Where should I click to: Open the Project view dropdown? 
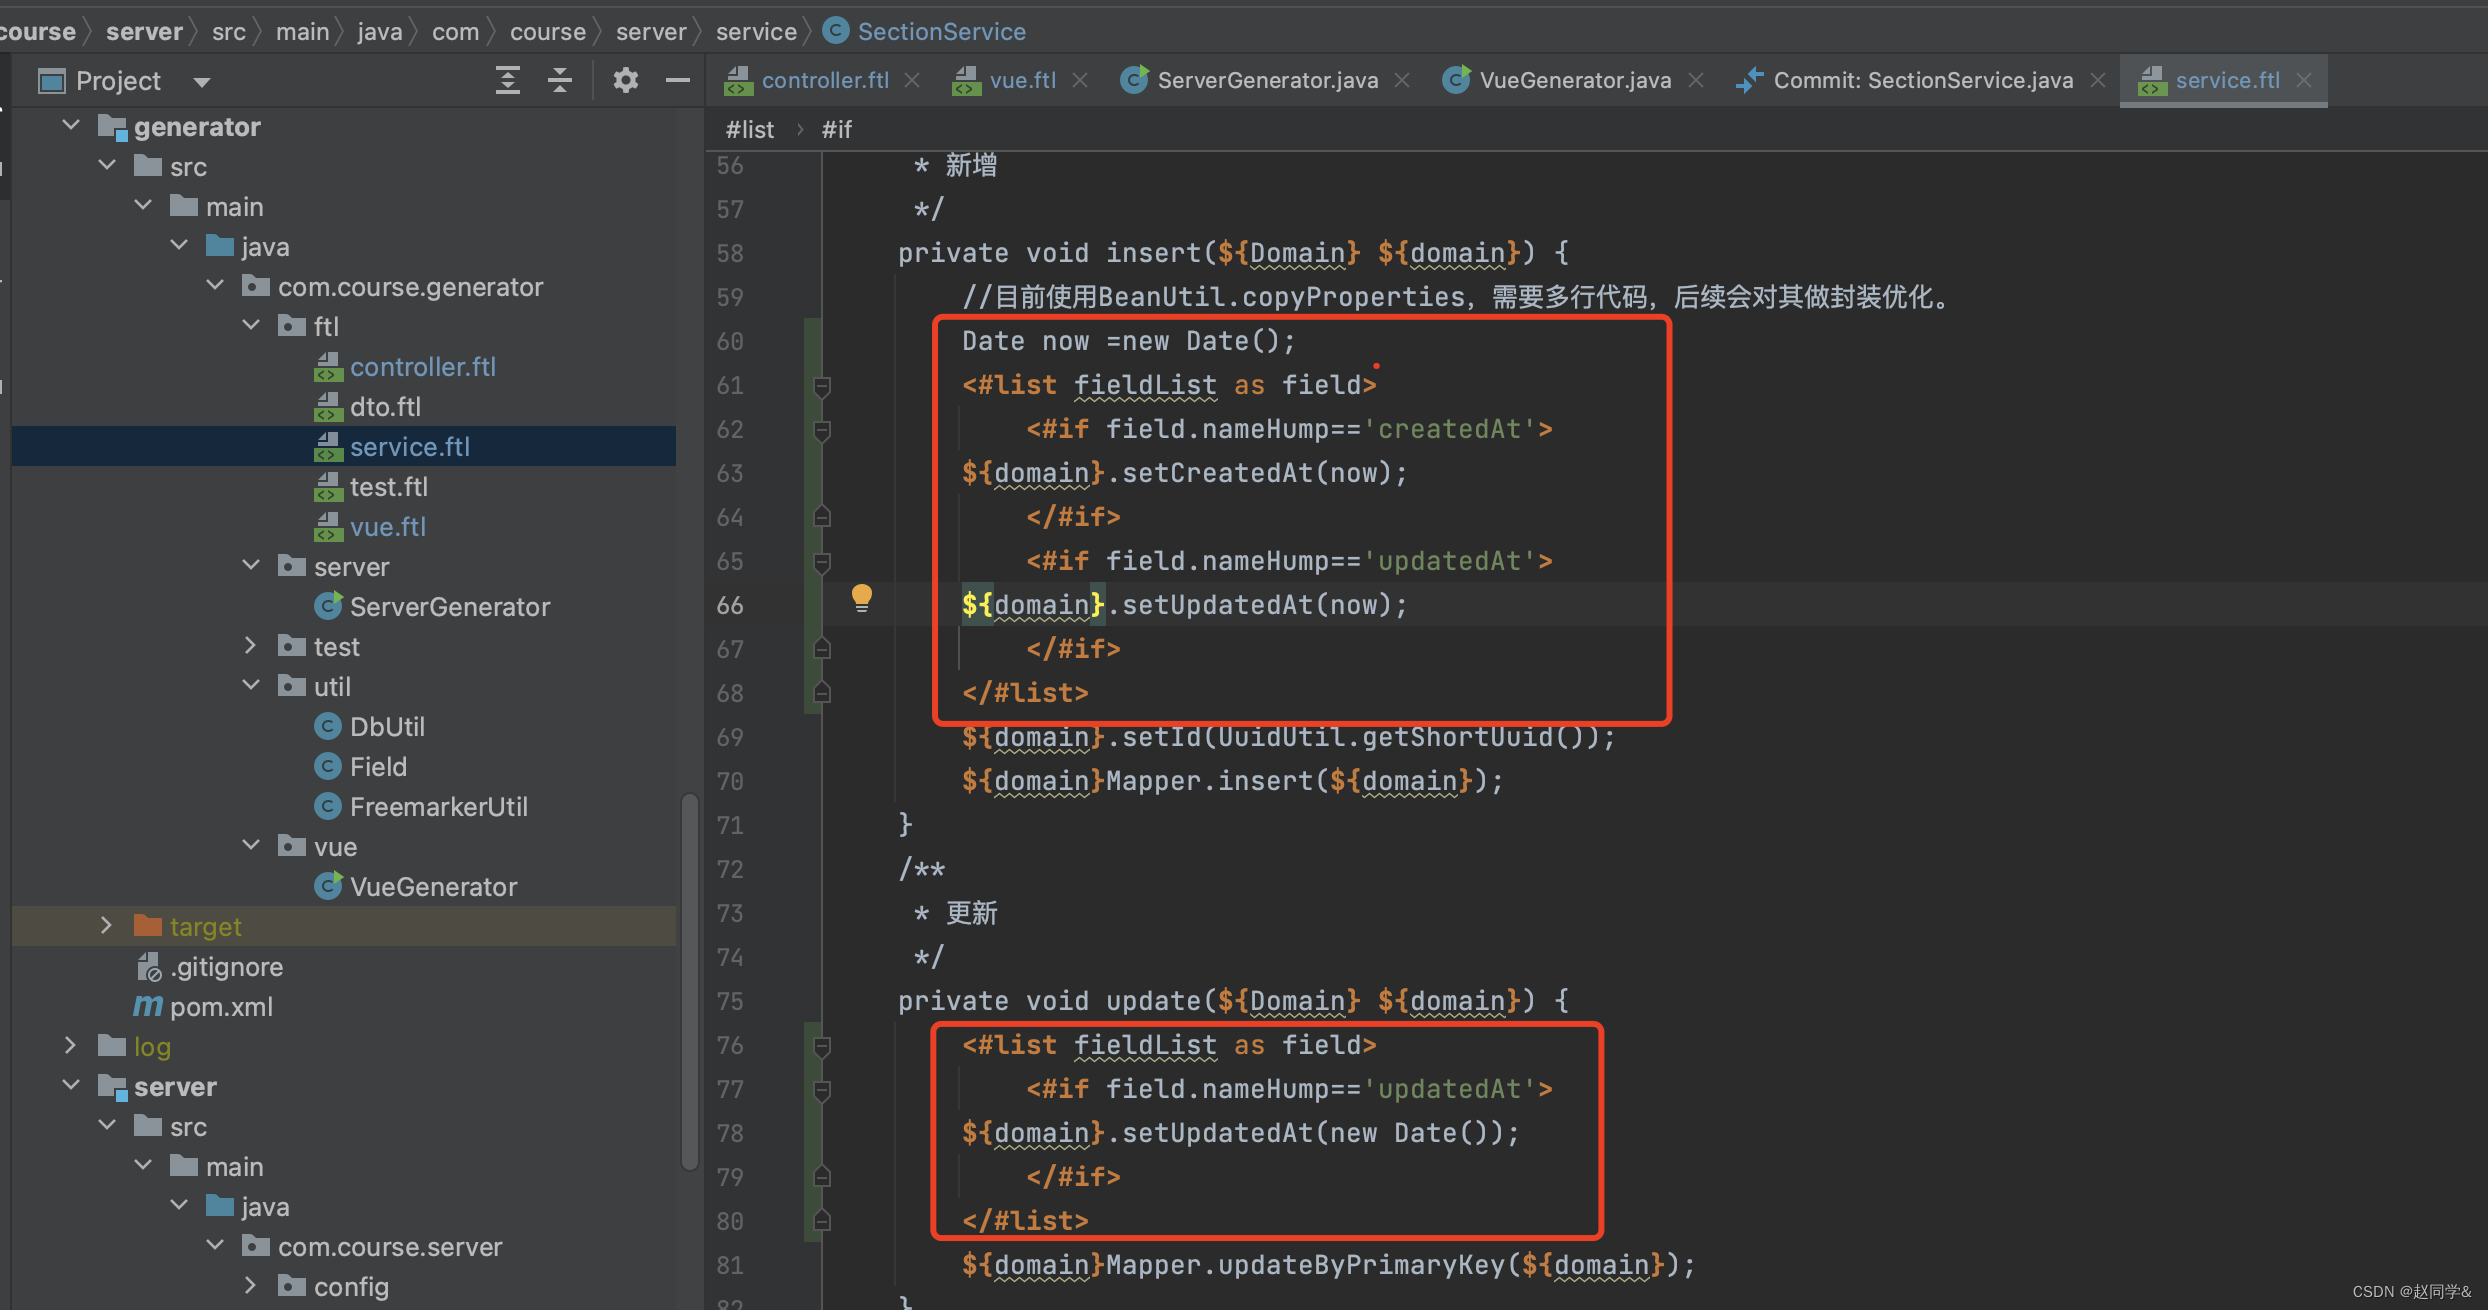click(202, 82)
